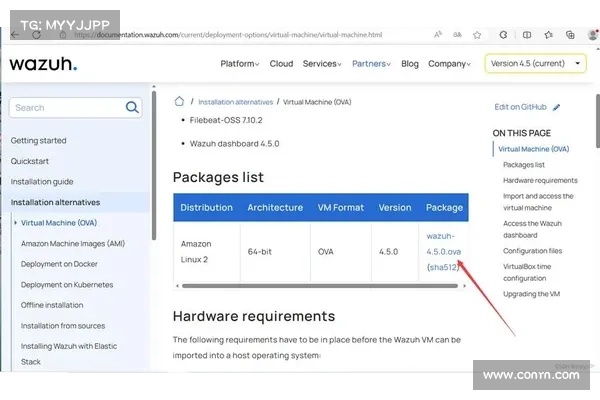Open Virtual Machine (OVA) sidebar entry

coord(59,223)
